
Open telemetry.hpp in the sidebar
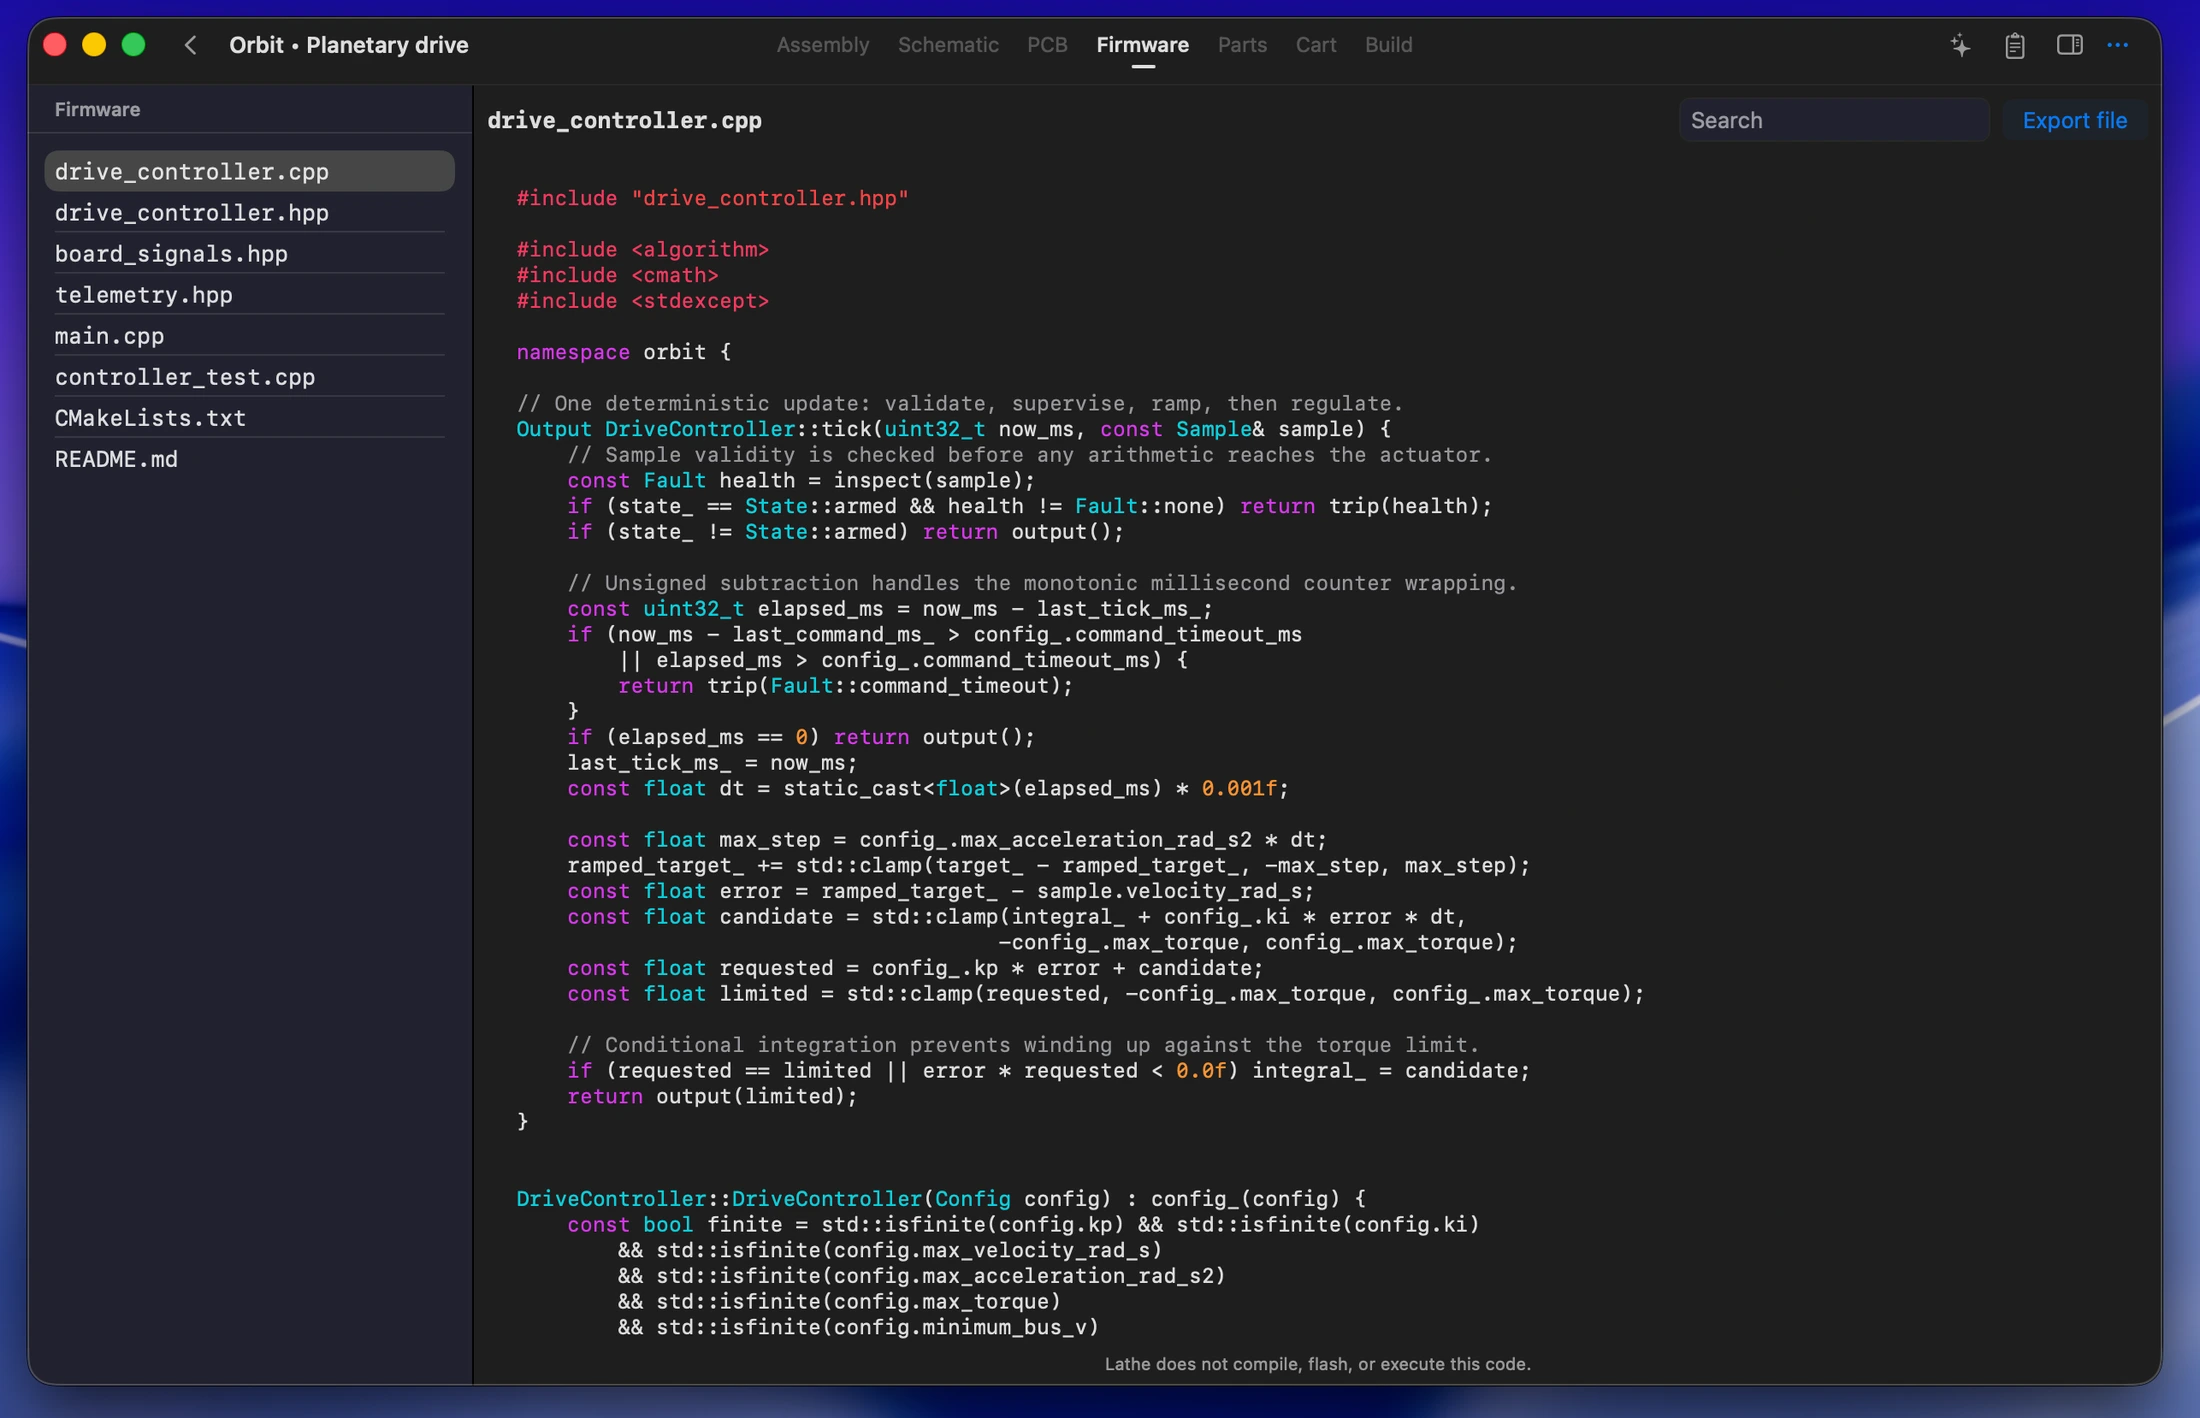tap(249, 294)
